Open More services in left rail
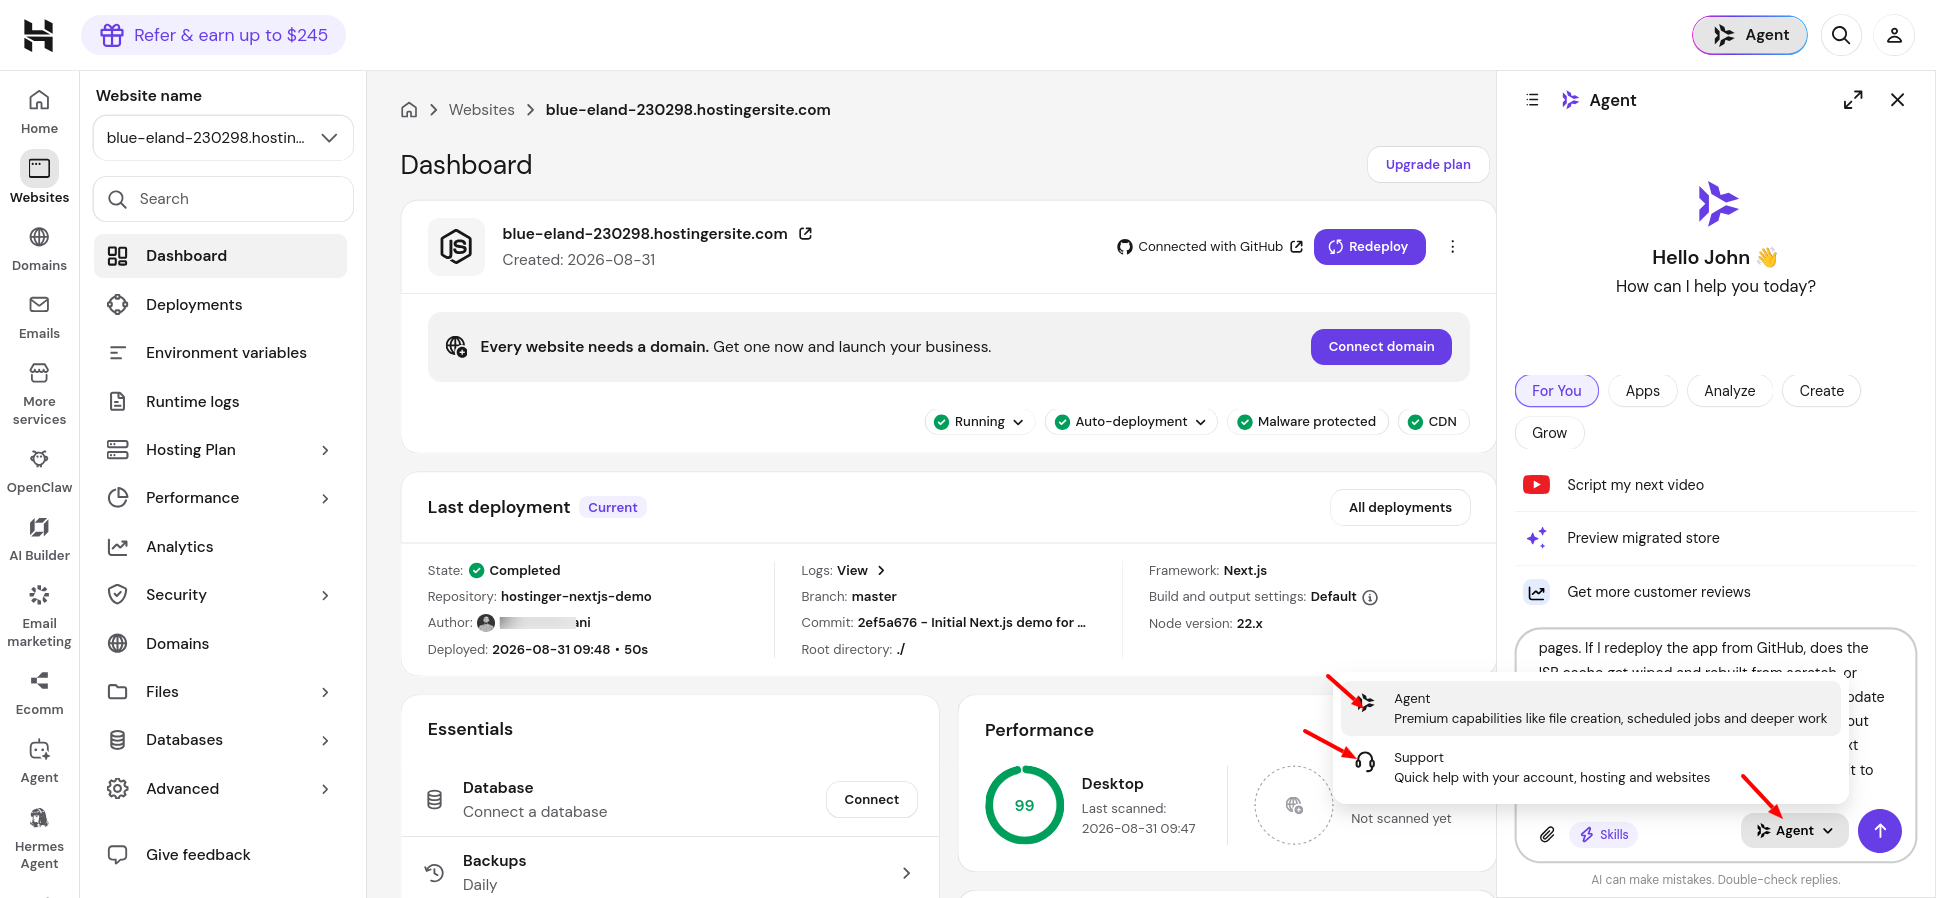Image resolution: width=1936 pixels, height=898 pixels. pos(39,394)
